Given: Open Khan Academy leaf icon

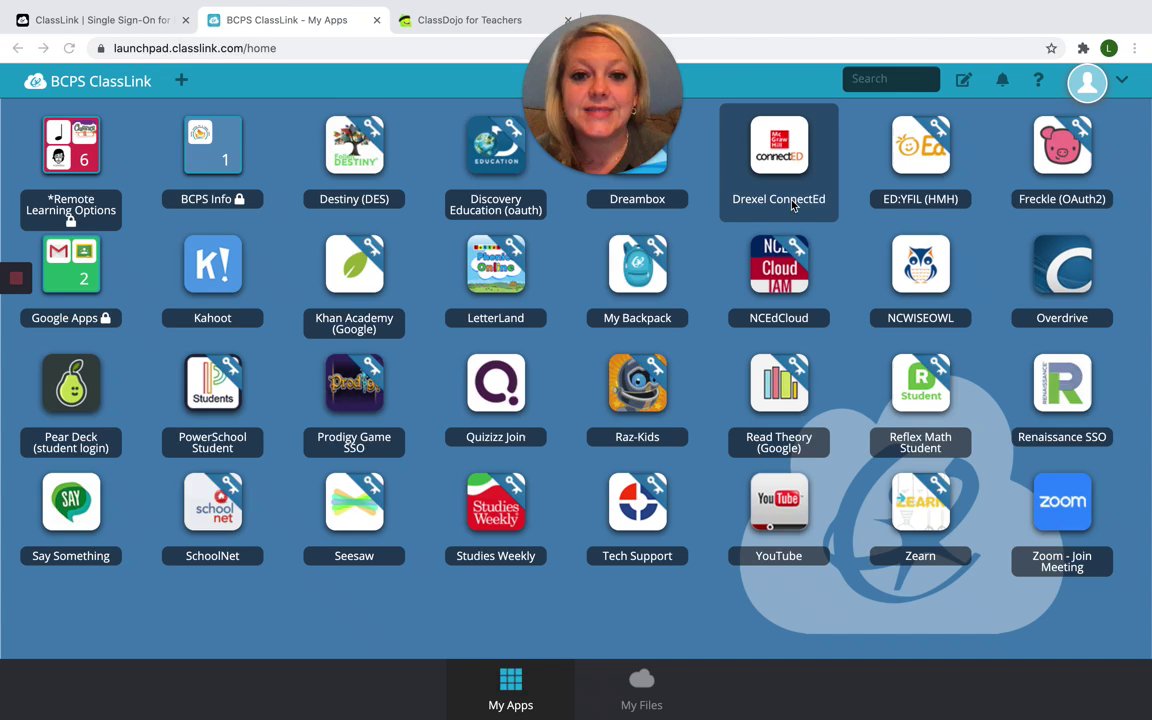Looking at the screenshot, I should [x=354, y=264].
